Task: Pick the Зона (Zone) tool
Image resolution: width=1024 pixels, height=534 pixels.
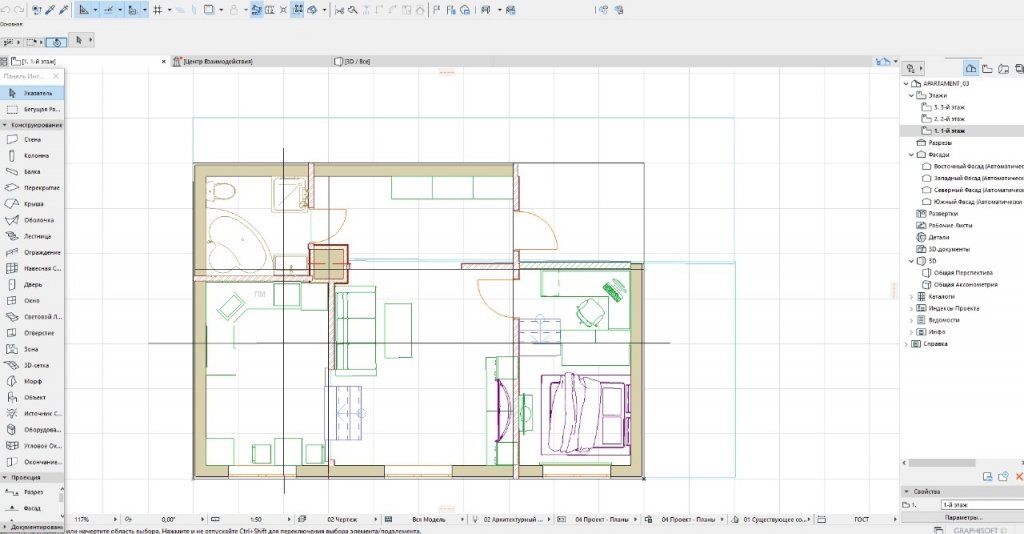Action: 31,349
